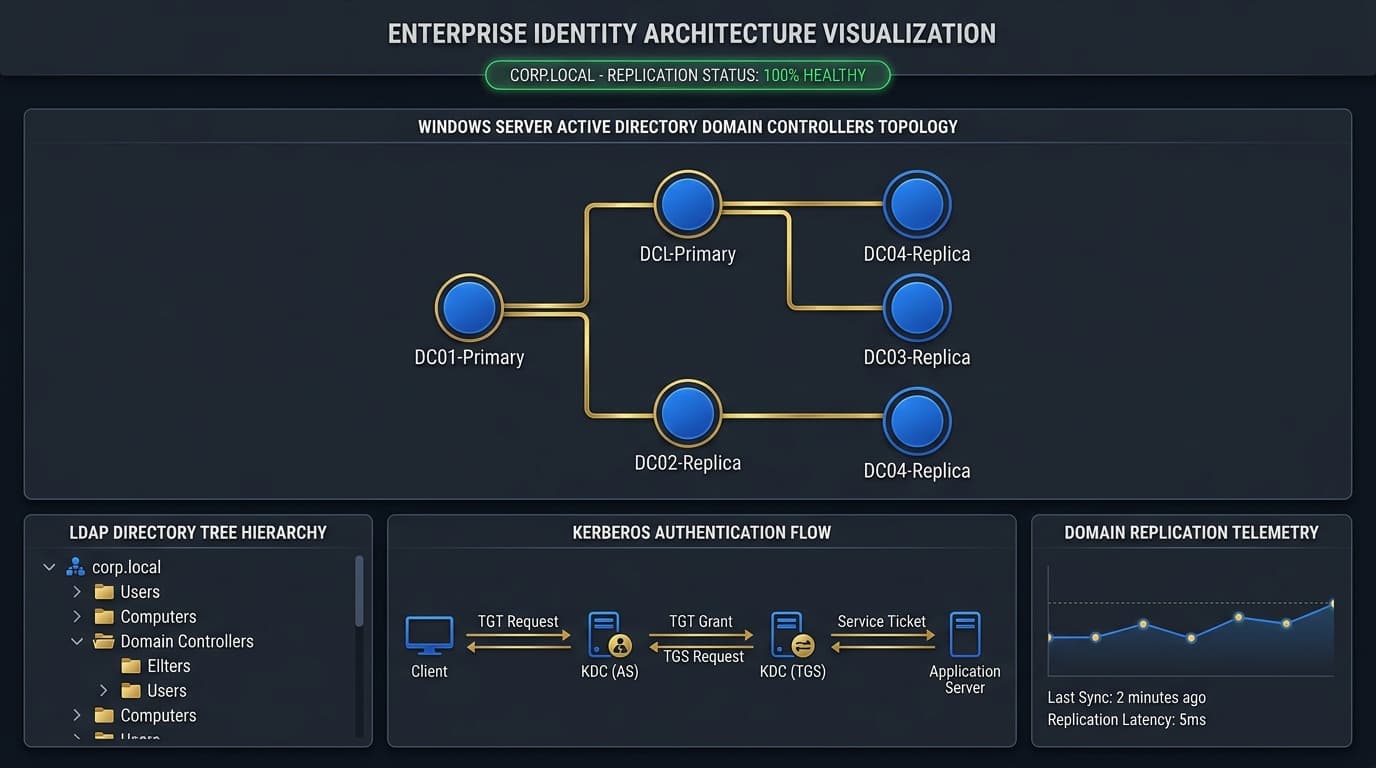
Task: Click the DC01-Primary domain controller node
Action: point(469,308)
